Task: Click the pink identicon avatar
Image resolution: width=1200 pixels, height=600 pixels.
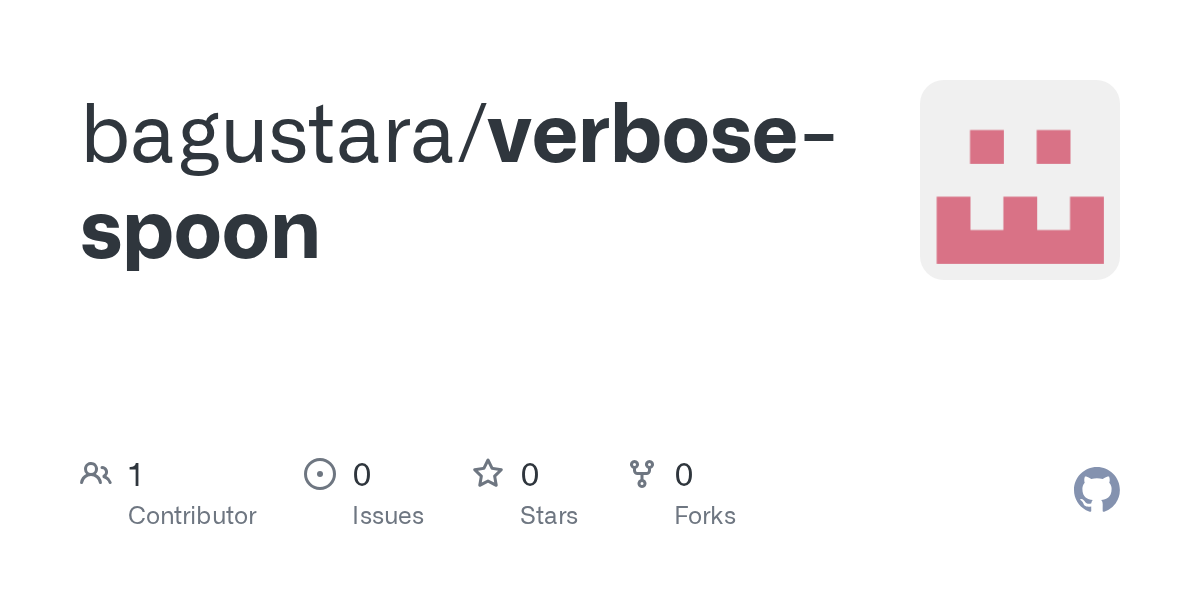Action: 1019,180
